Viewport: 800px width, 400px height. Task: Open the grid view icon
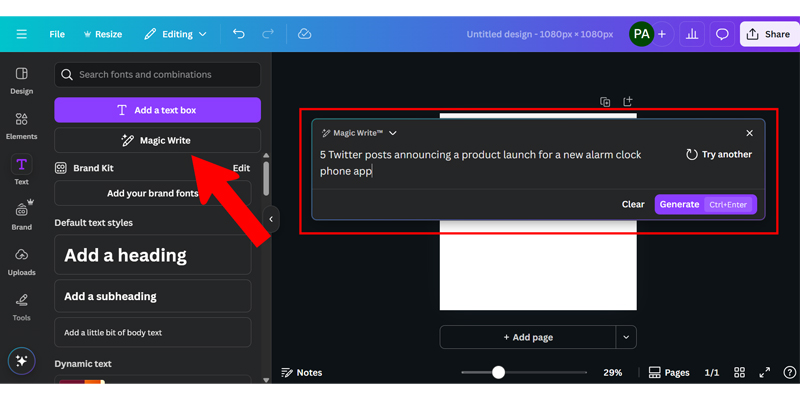point(739,372)
